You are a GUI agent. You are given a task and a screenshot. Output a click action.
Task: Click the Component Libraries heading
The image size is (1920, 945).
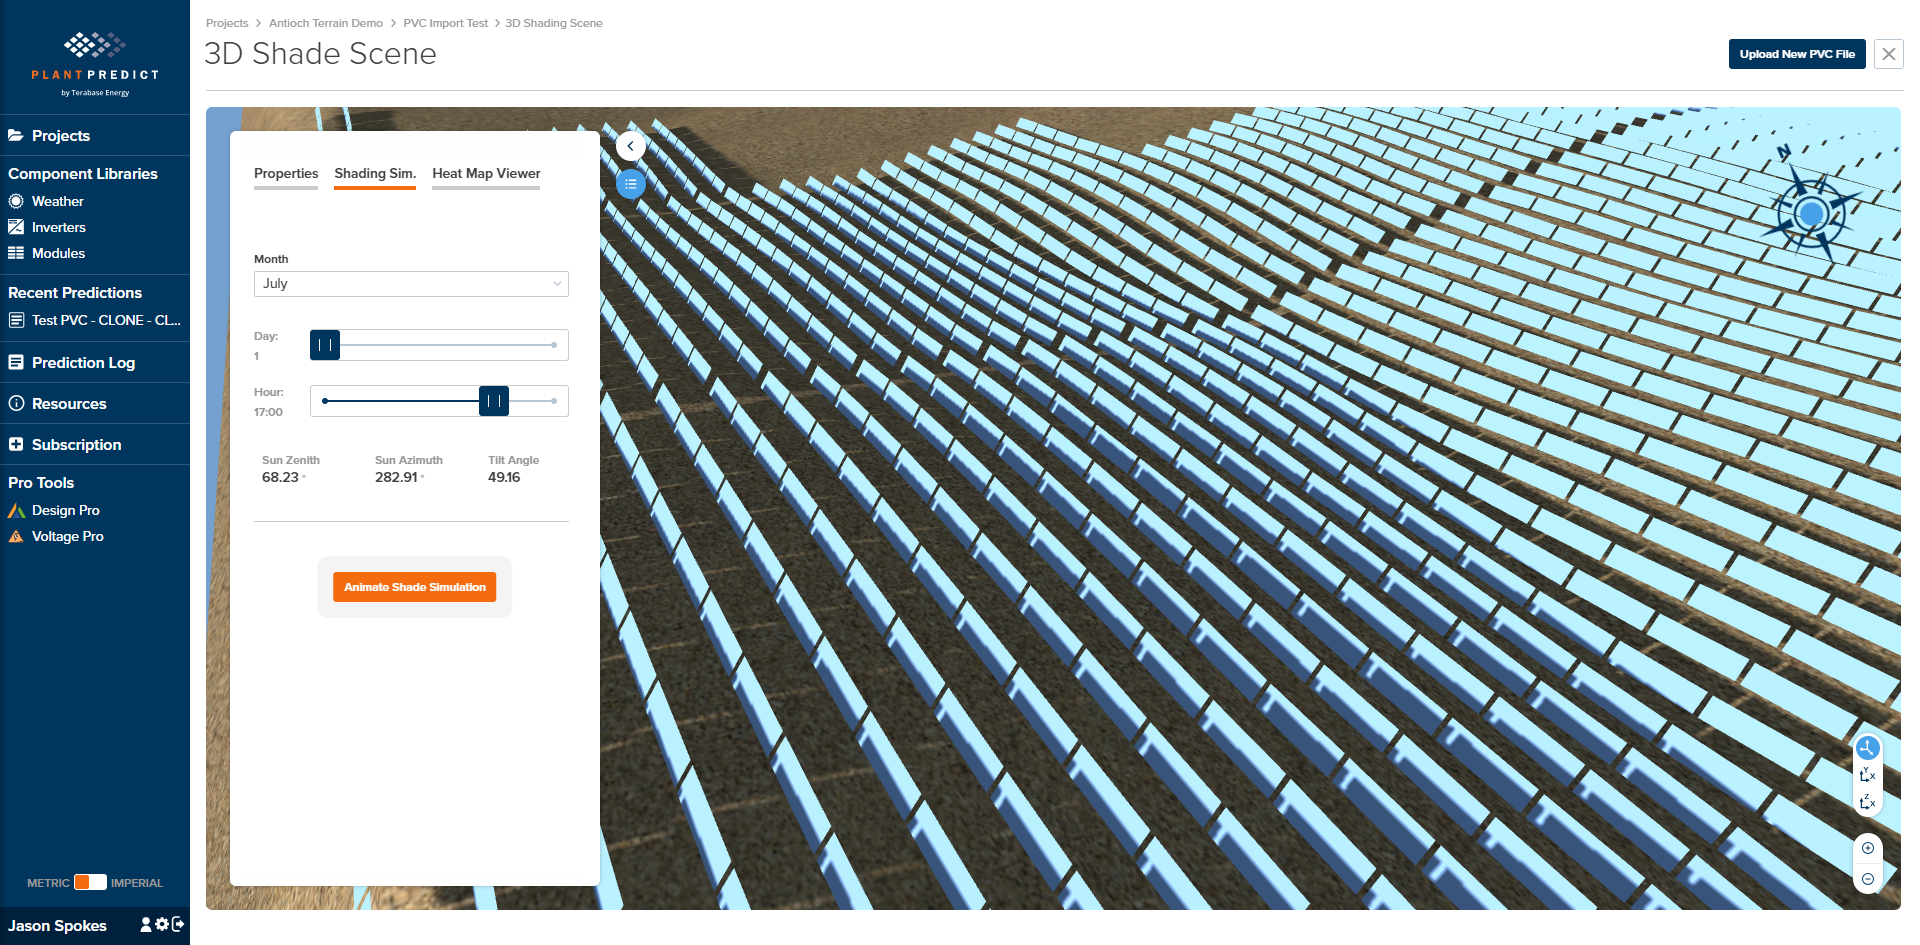tap(83, 174)
